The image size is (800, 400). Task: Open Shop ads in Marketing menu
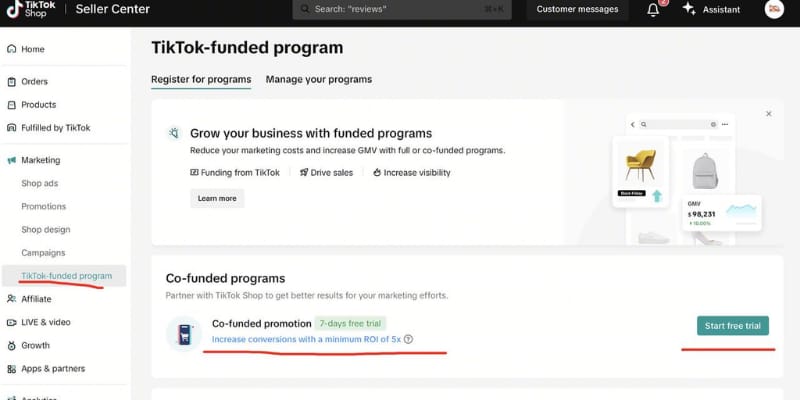tap(39, 183)
